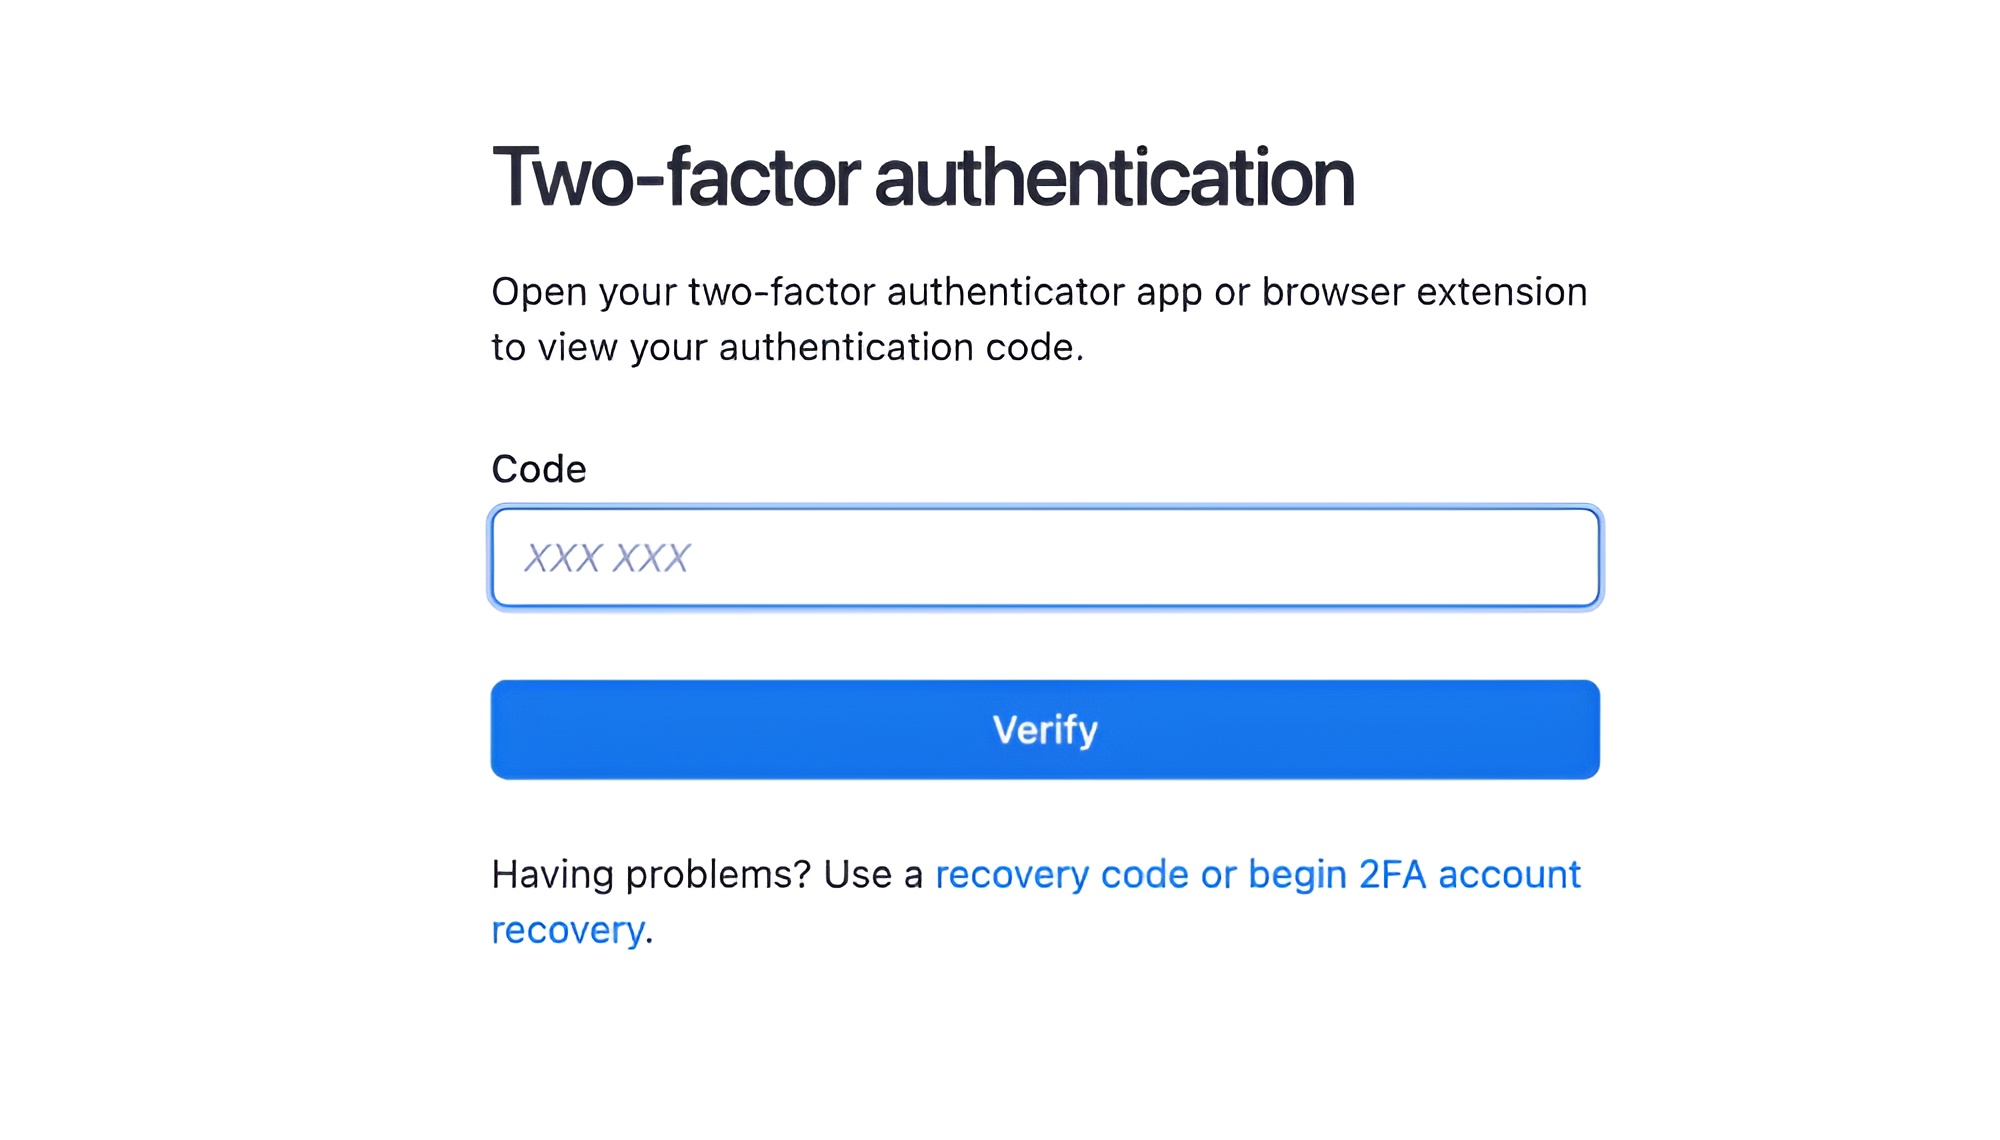Click the Code label above the input
This screenshot has width=2000, height=1140.
point(538,468)
